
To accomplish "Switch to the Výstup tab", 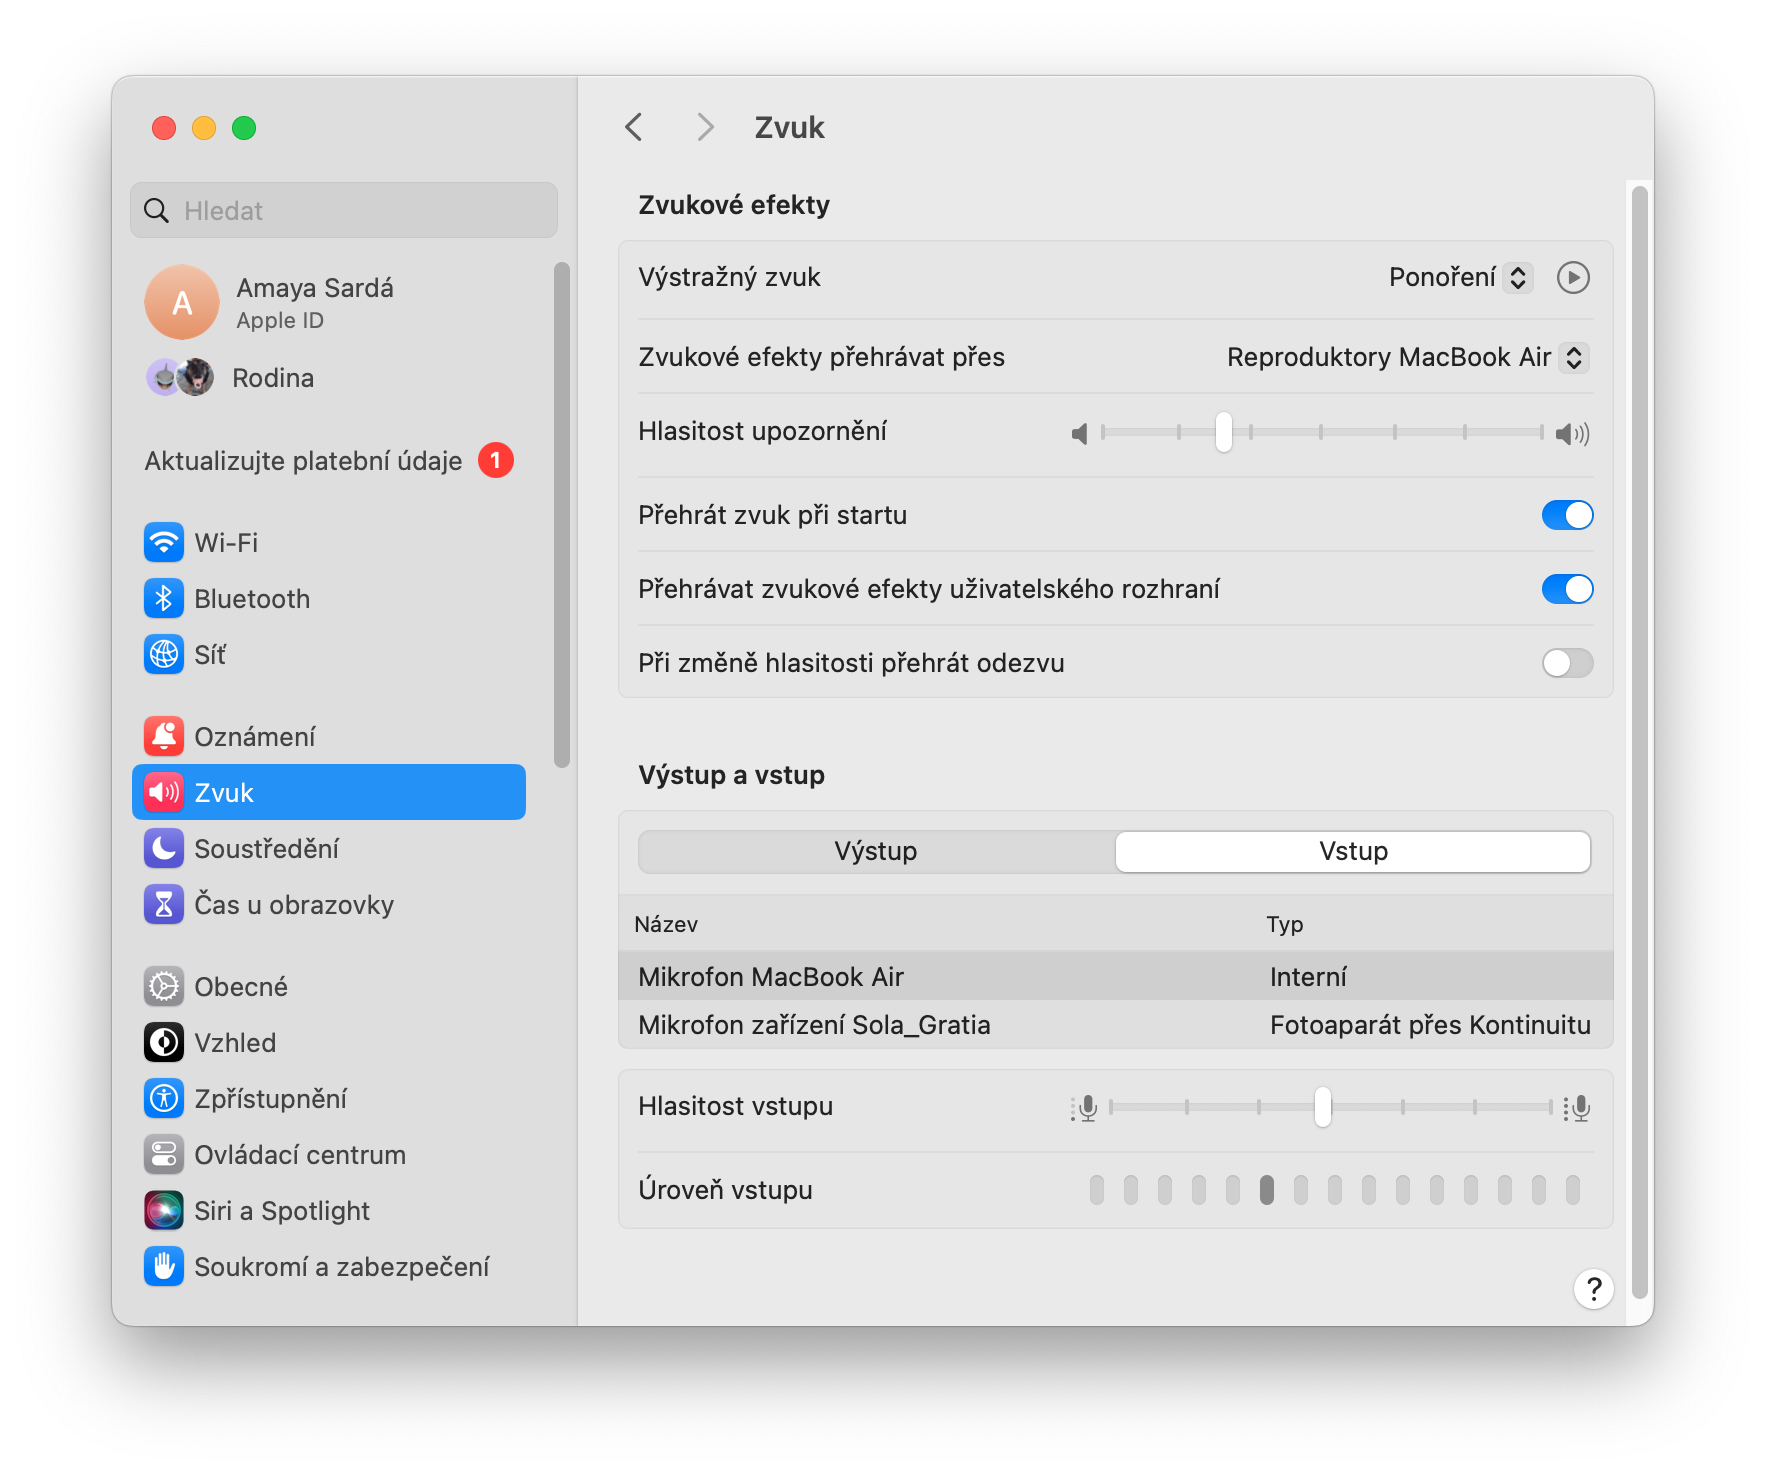I will tap(876, 851).
